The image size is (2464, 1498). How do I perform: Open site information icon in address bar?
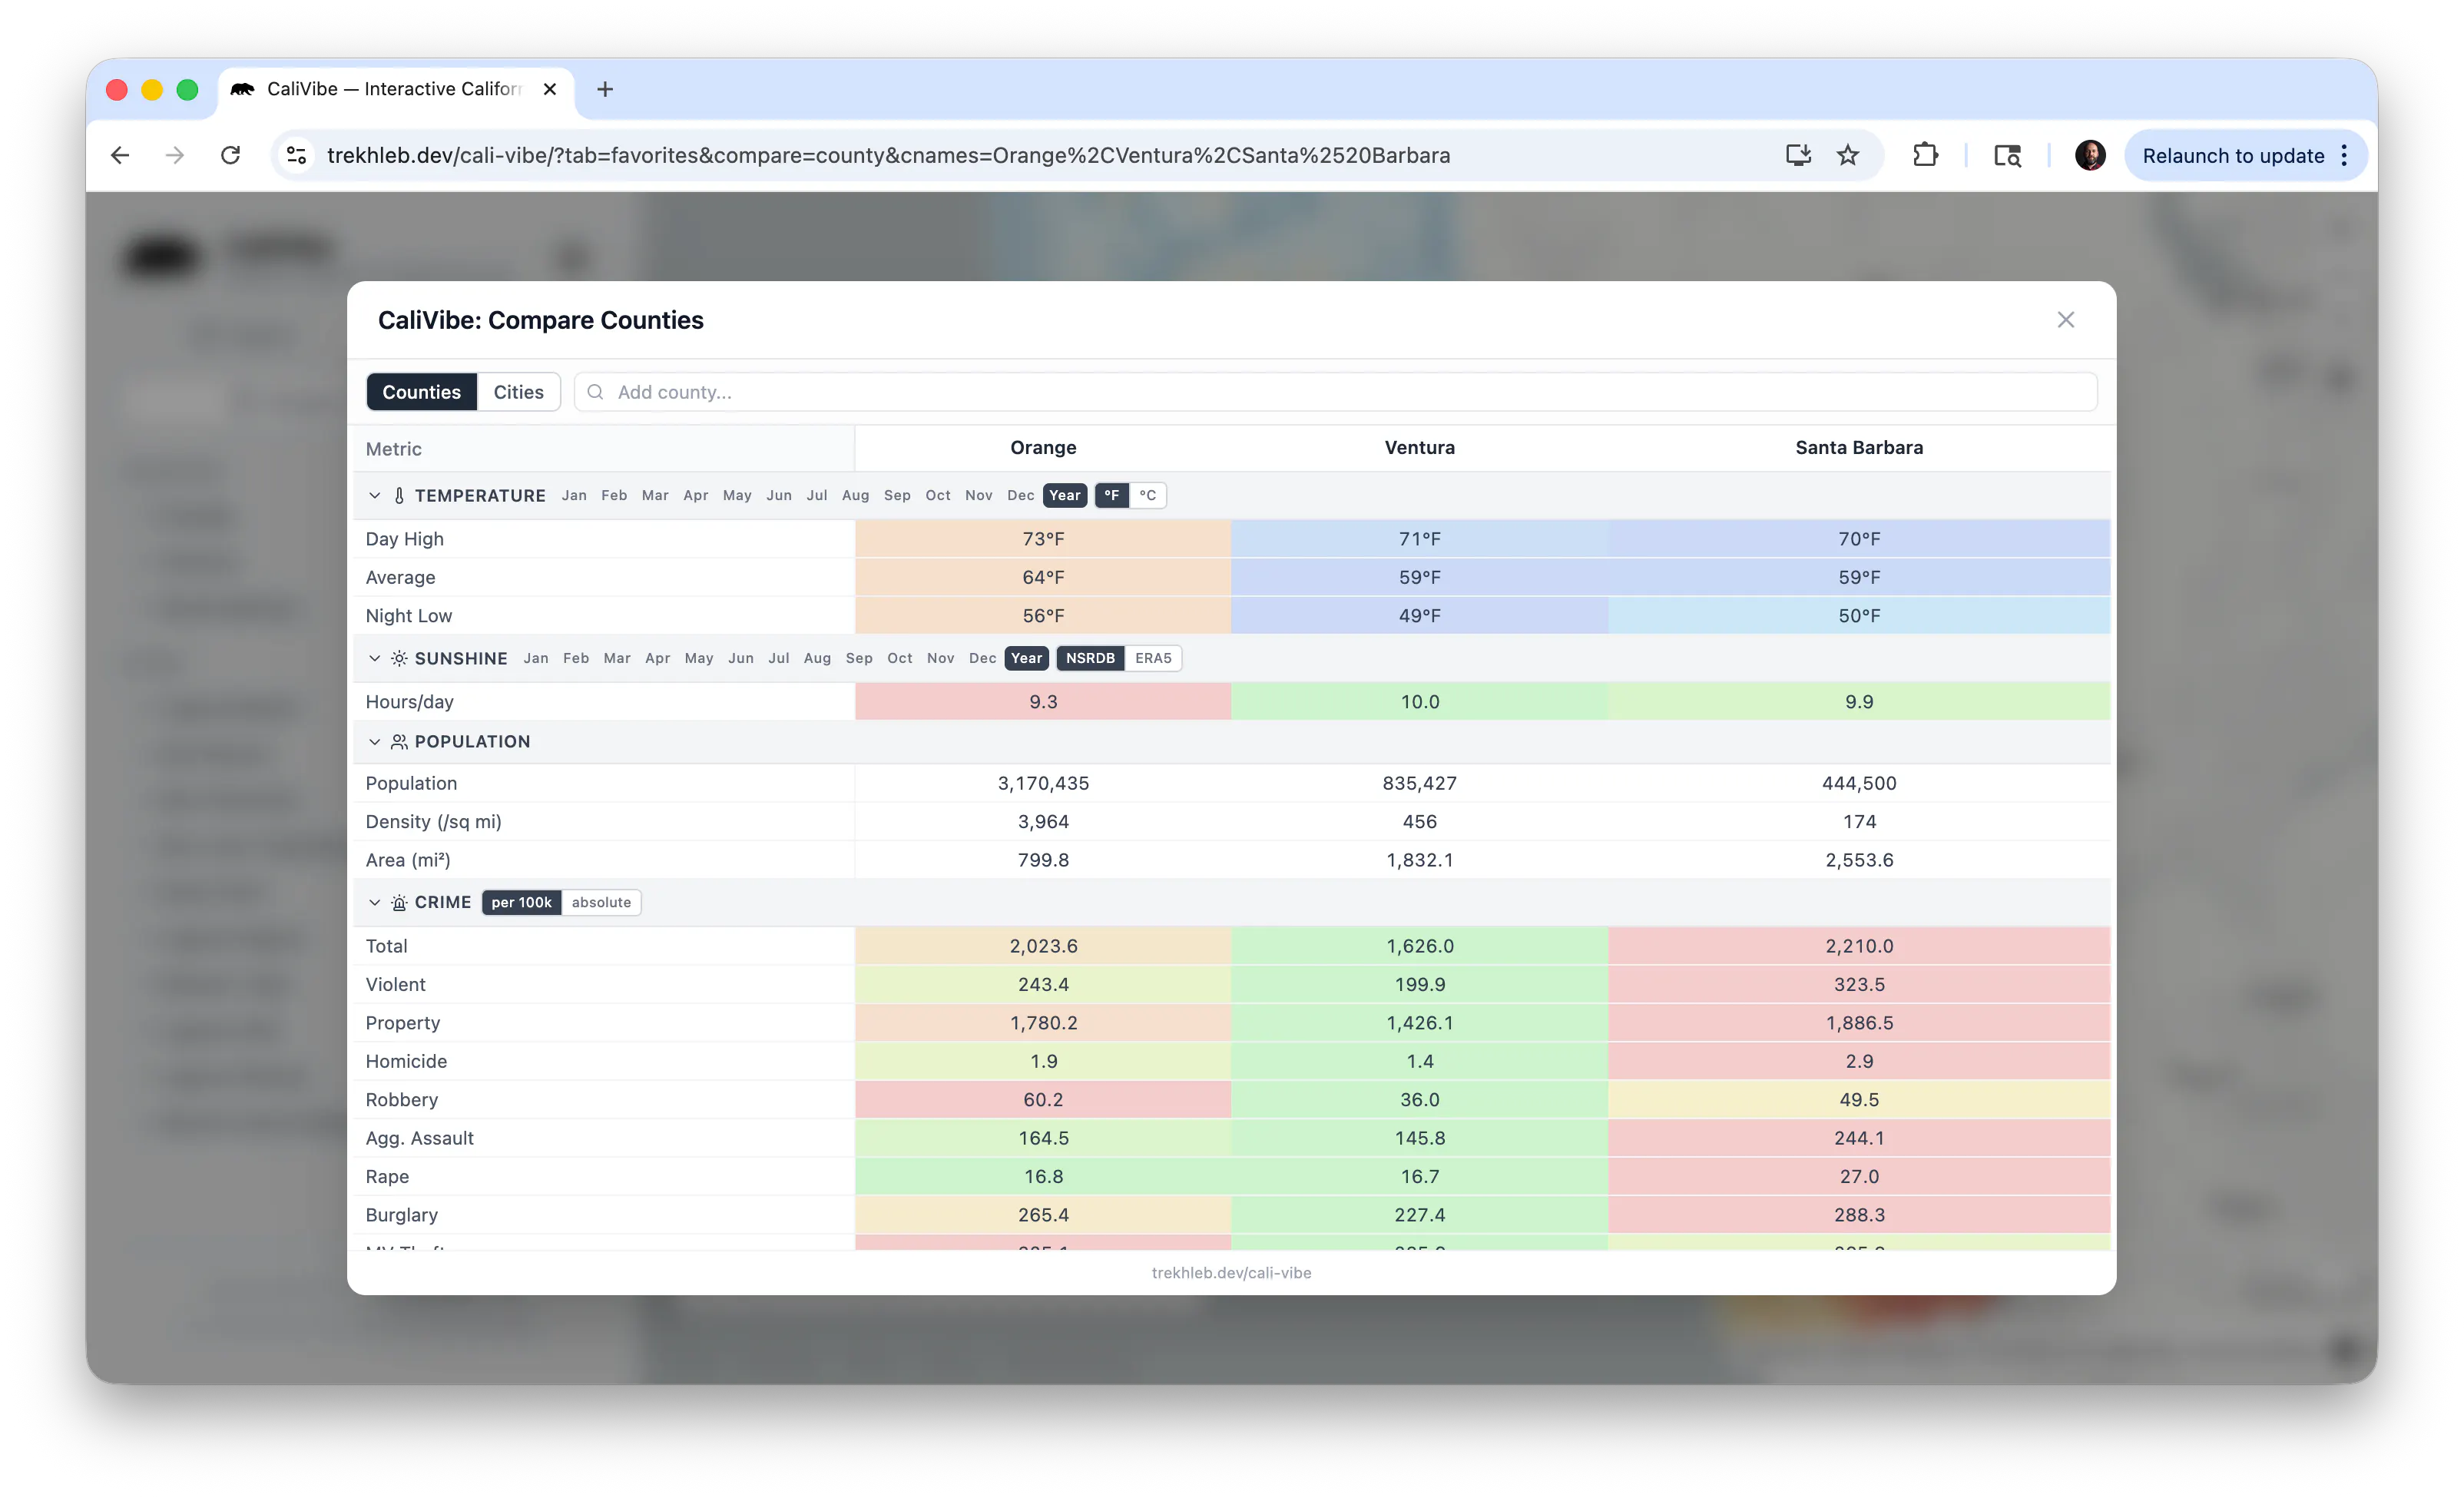[296, 155]
